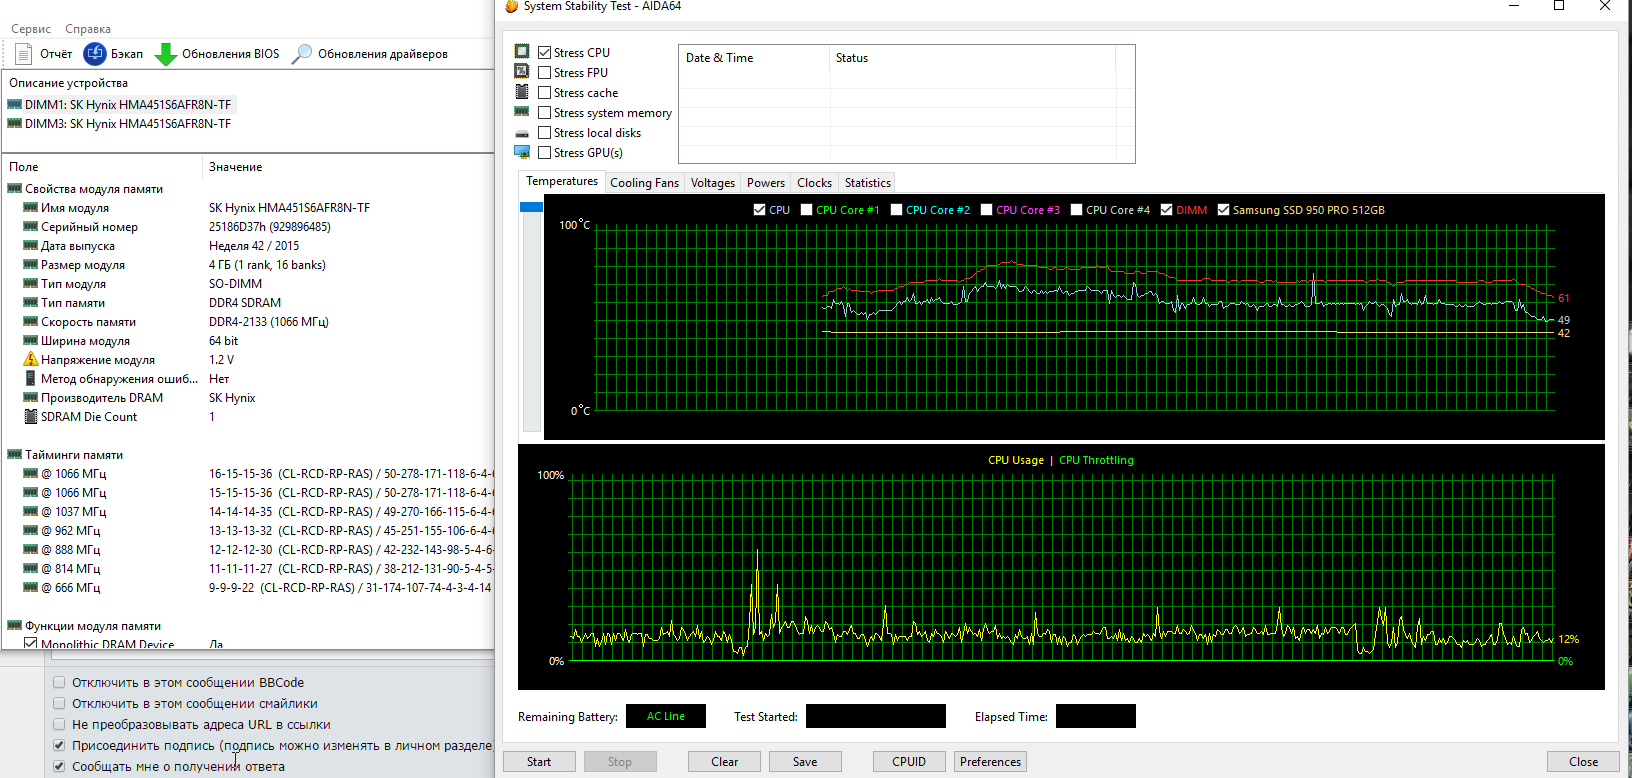Screen dimensions: 1632x778
Task: Uncheck the Stress CPU checkbox
Action: tap(545, 53)
